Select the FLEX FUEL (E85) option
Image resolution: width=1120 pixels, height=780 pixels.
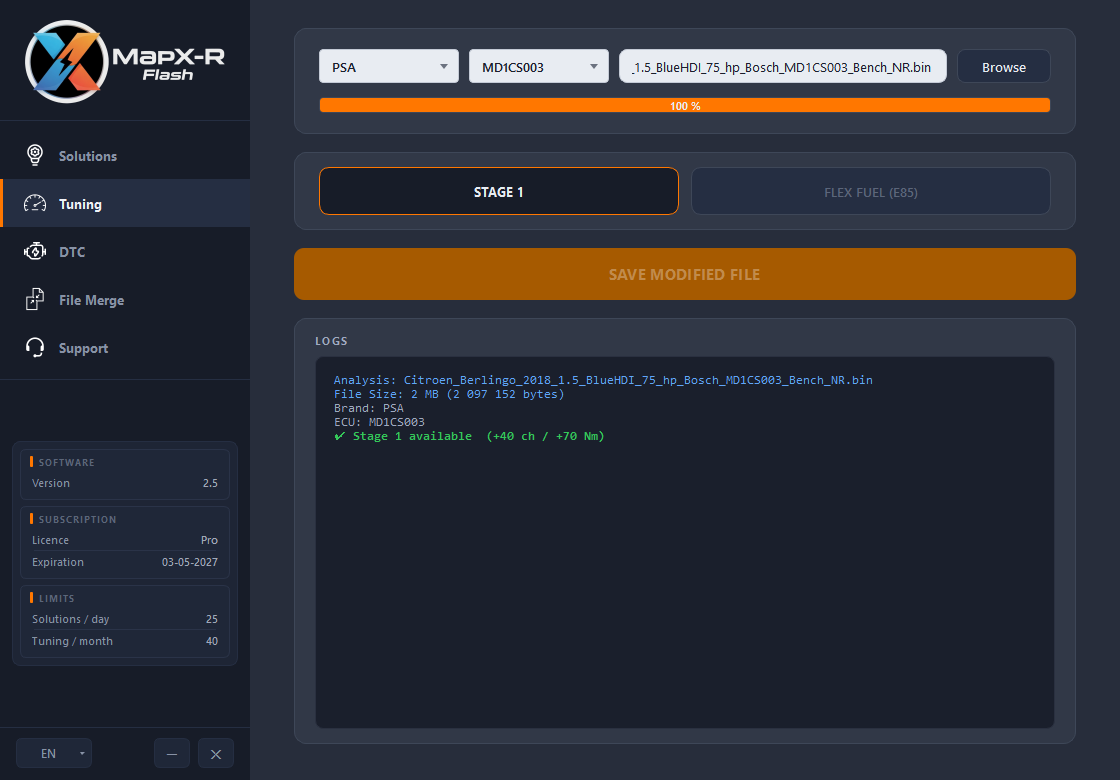871,191
